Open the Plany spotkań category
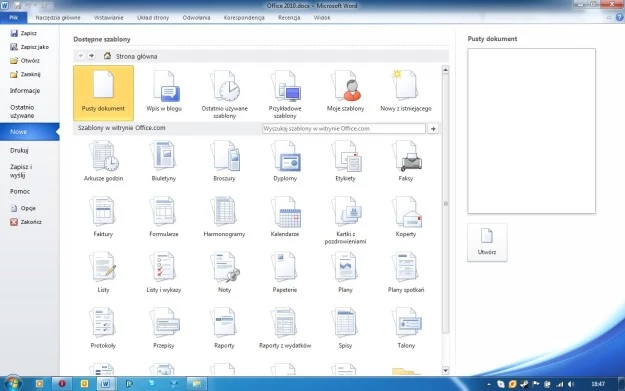625x391 pixels. coord(406,273)
